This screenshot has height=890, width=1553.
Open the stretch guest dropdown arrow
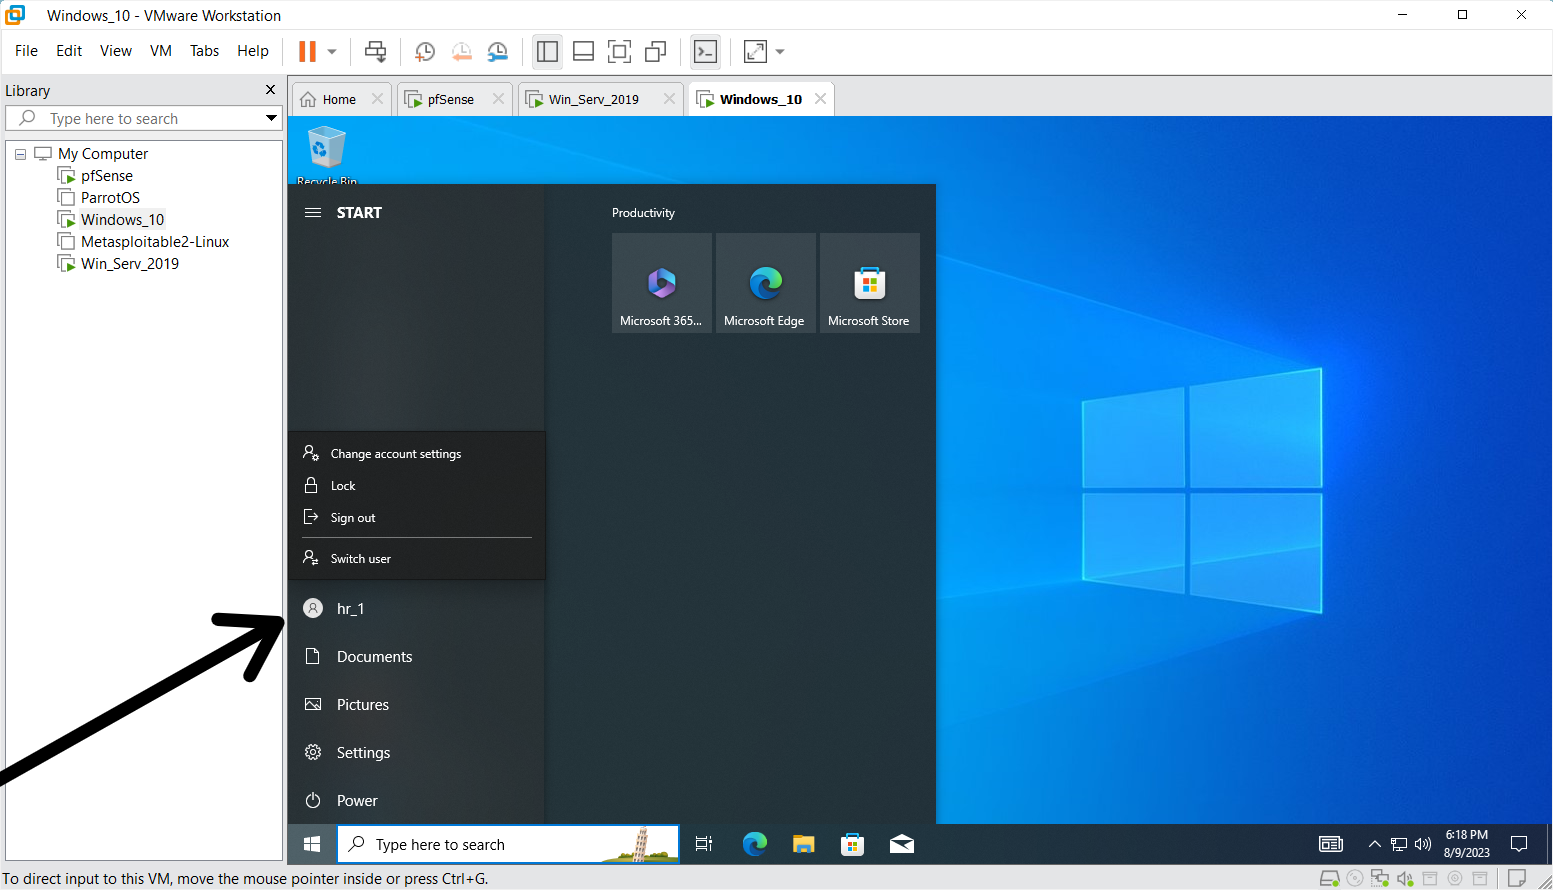click(780, 52)
